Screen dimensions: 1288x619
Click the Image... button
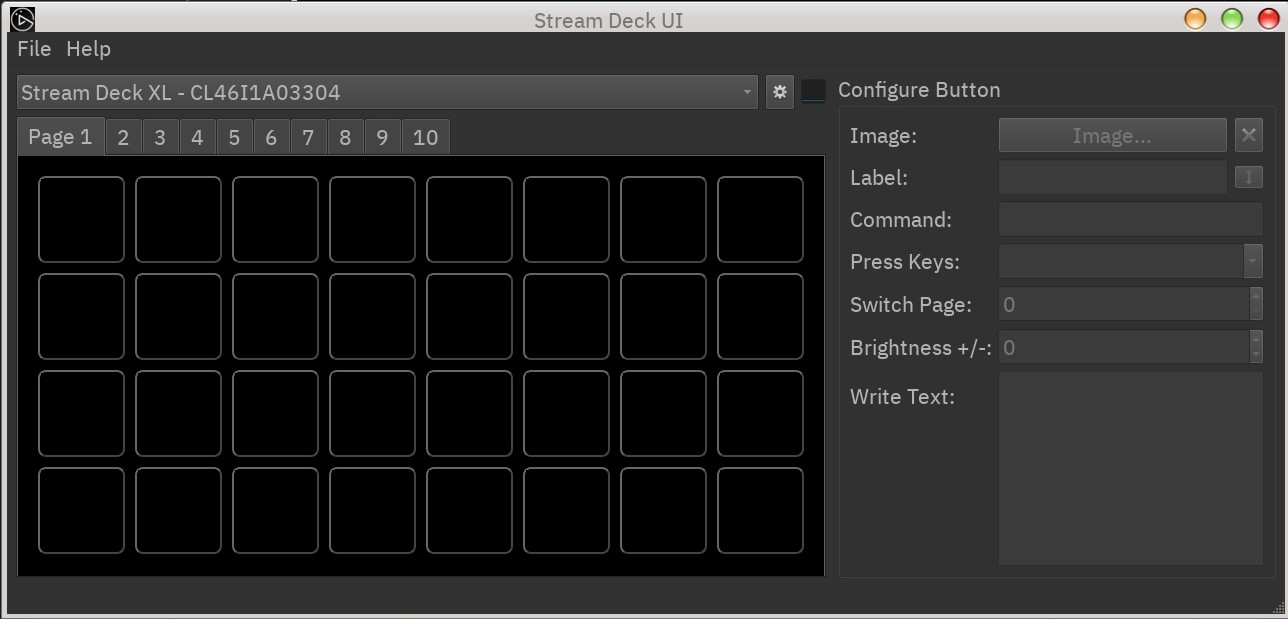point(1112,135)
